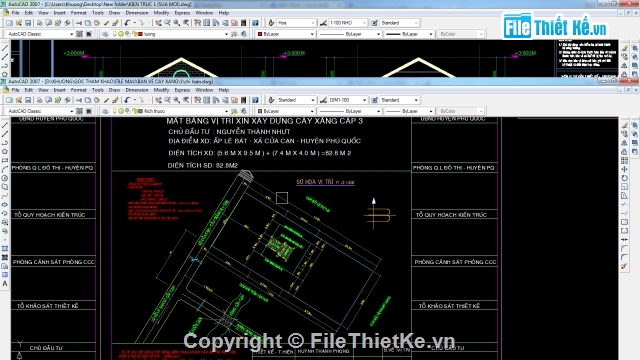
Task: Toggle tuong layer lock icon
Action: [134, 34]
